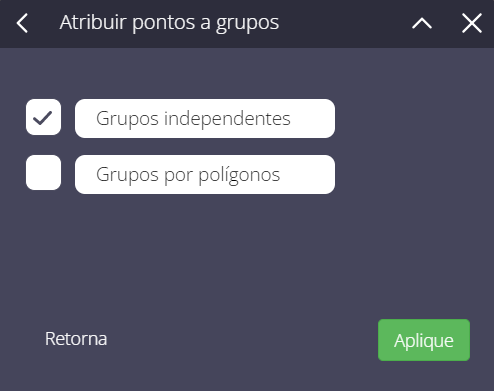Minimize the dialog via the caret icon

click(422, 24)
